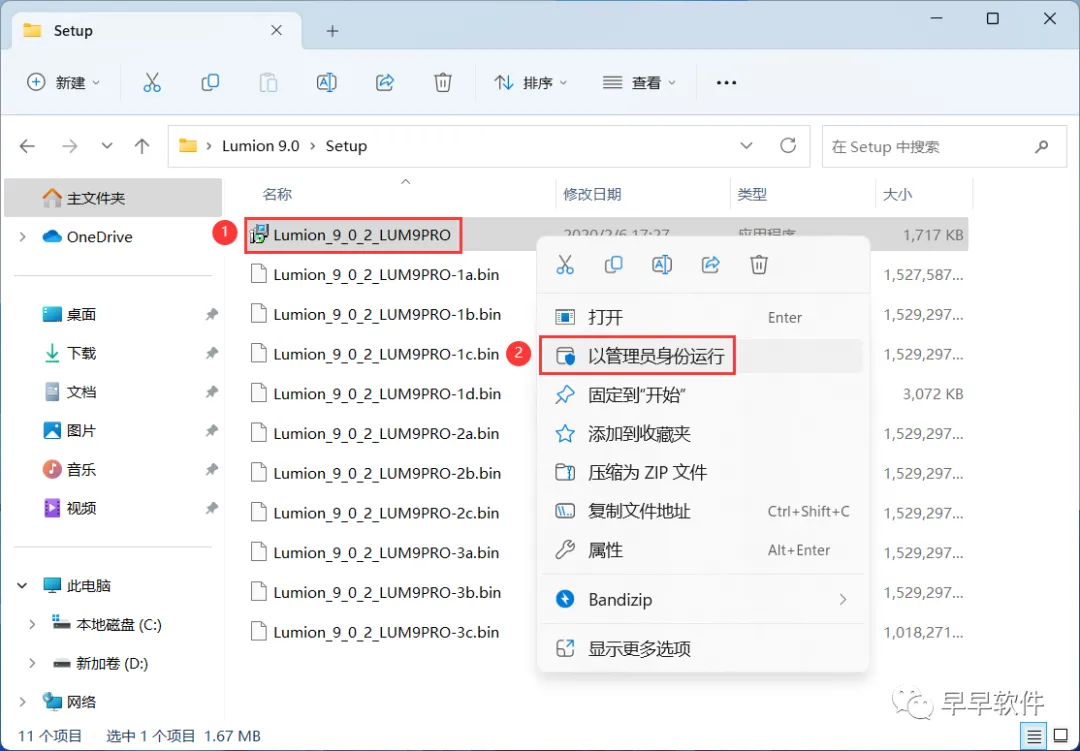Delete via the context menu trash icon
This screenshot has width=1080, height=751.
click(x=759, y=265)
